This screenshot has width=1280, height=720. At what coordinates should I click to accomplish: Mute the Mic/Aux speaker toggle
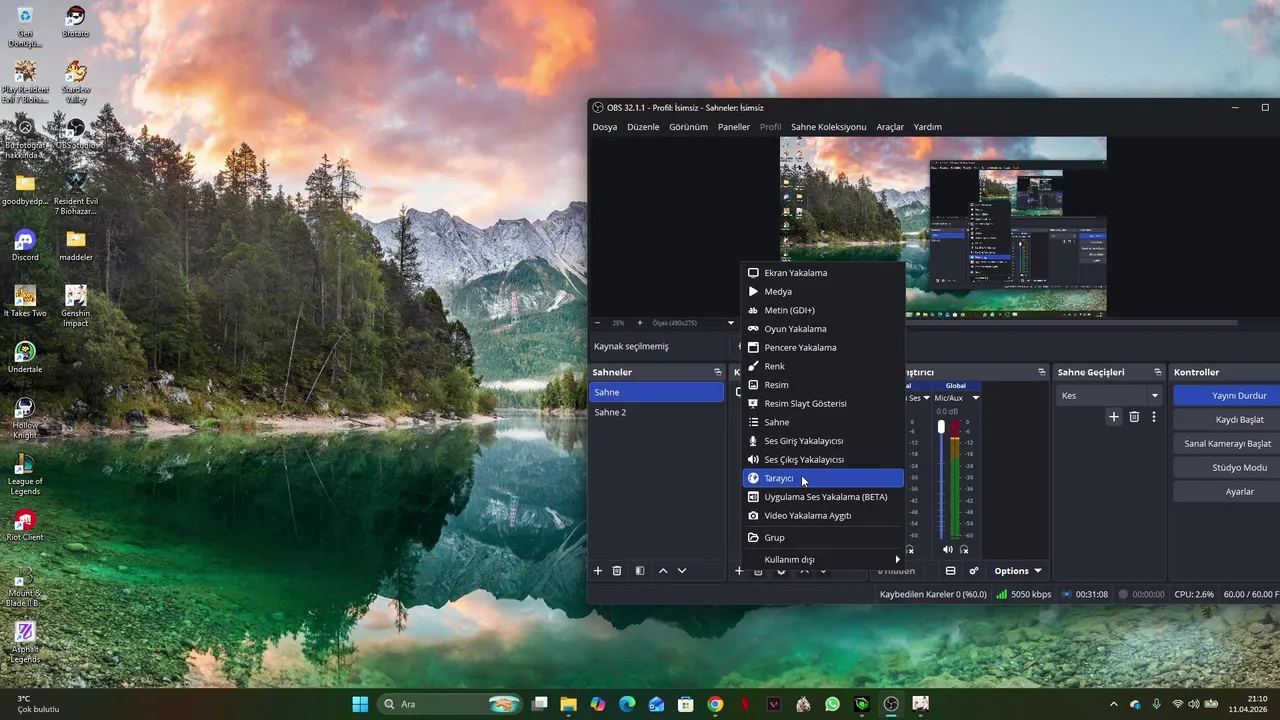point(947,549)
